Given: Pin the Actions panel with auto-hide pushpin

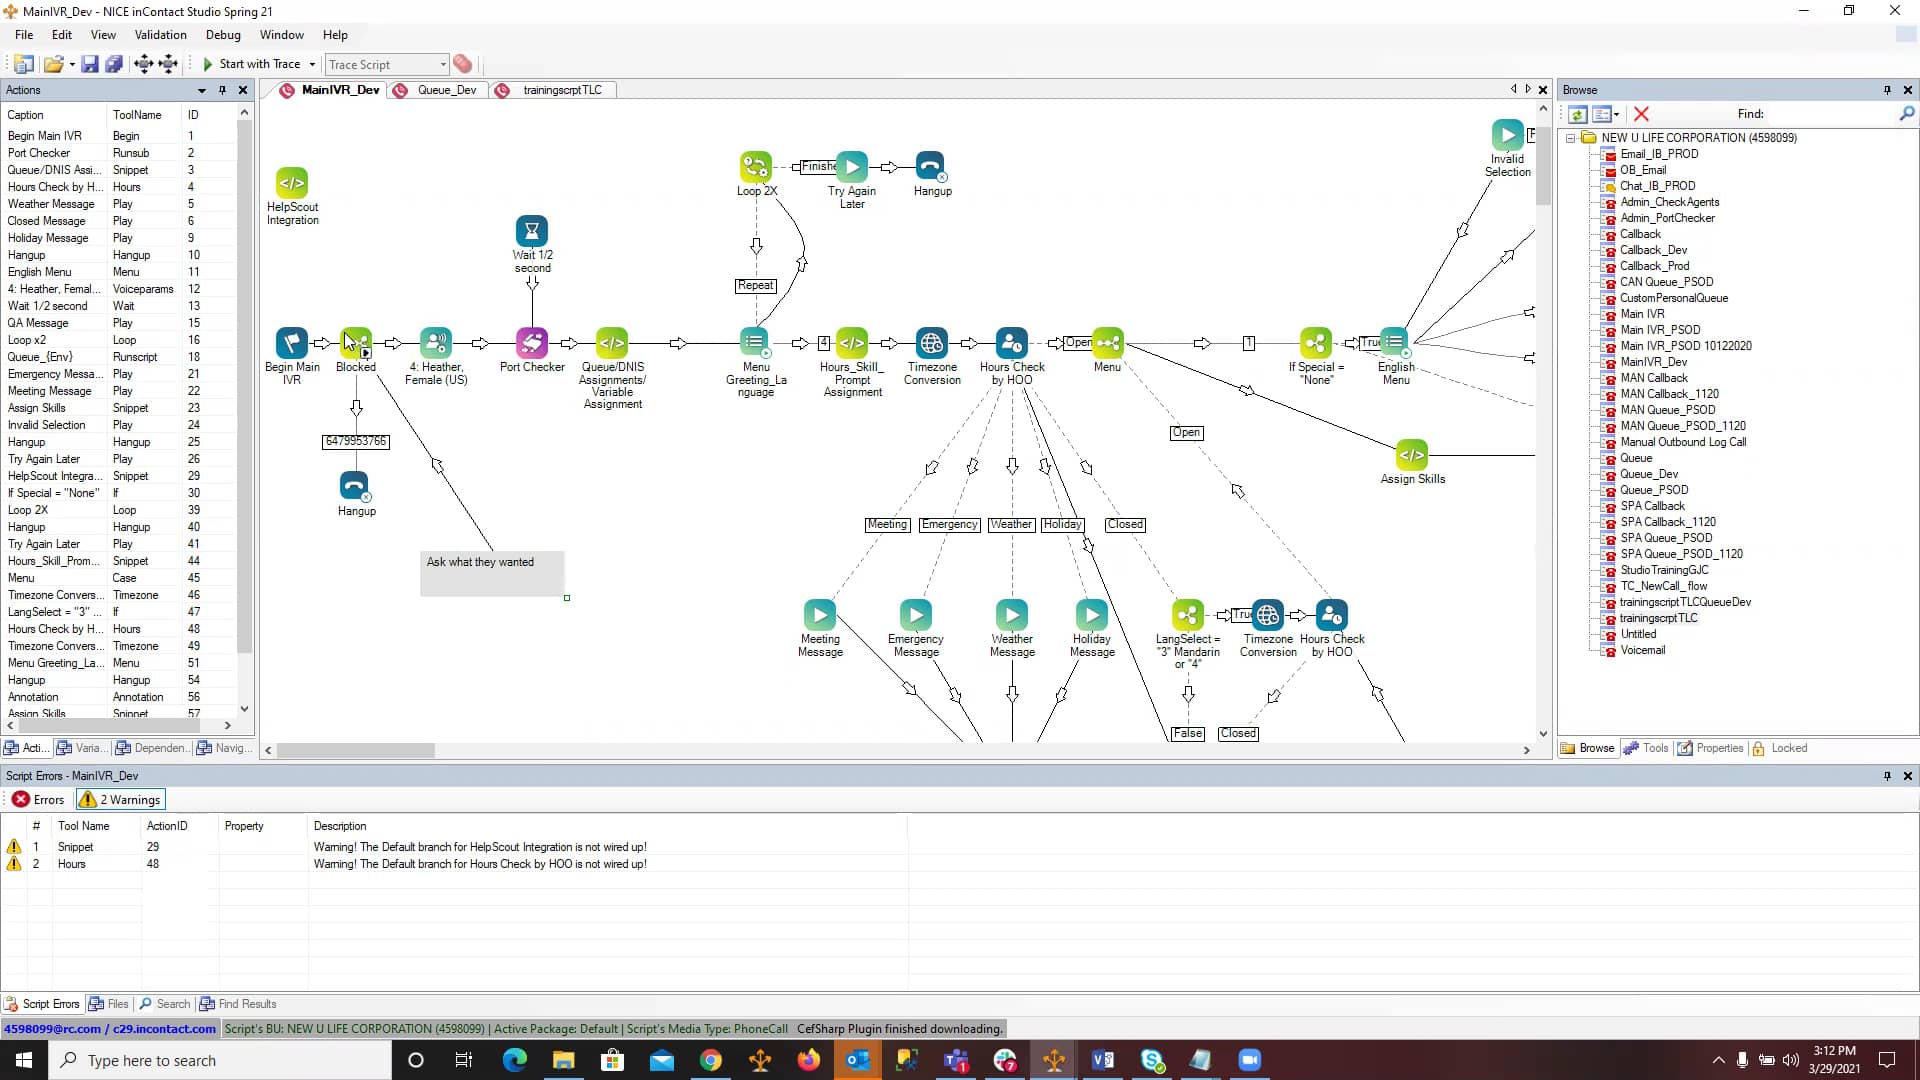Looking at the screenshot, I should pos(222,90).
